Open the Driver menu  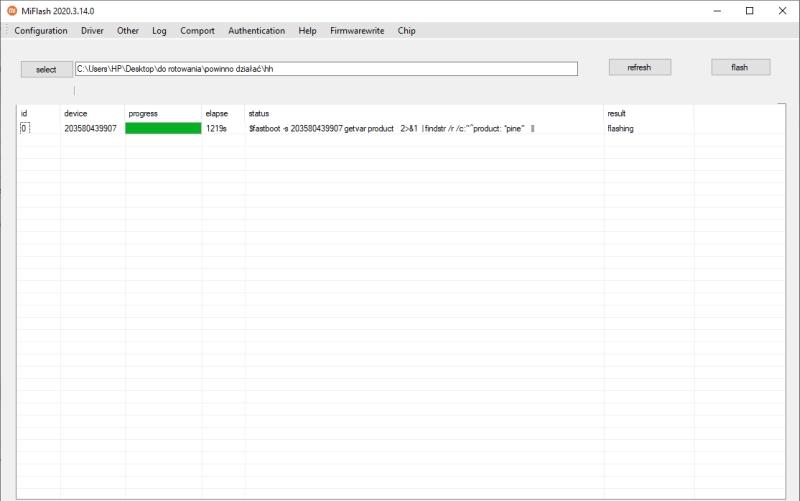pos(92,31)
